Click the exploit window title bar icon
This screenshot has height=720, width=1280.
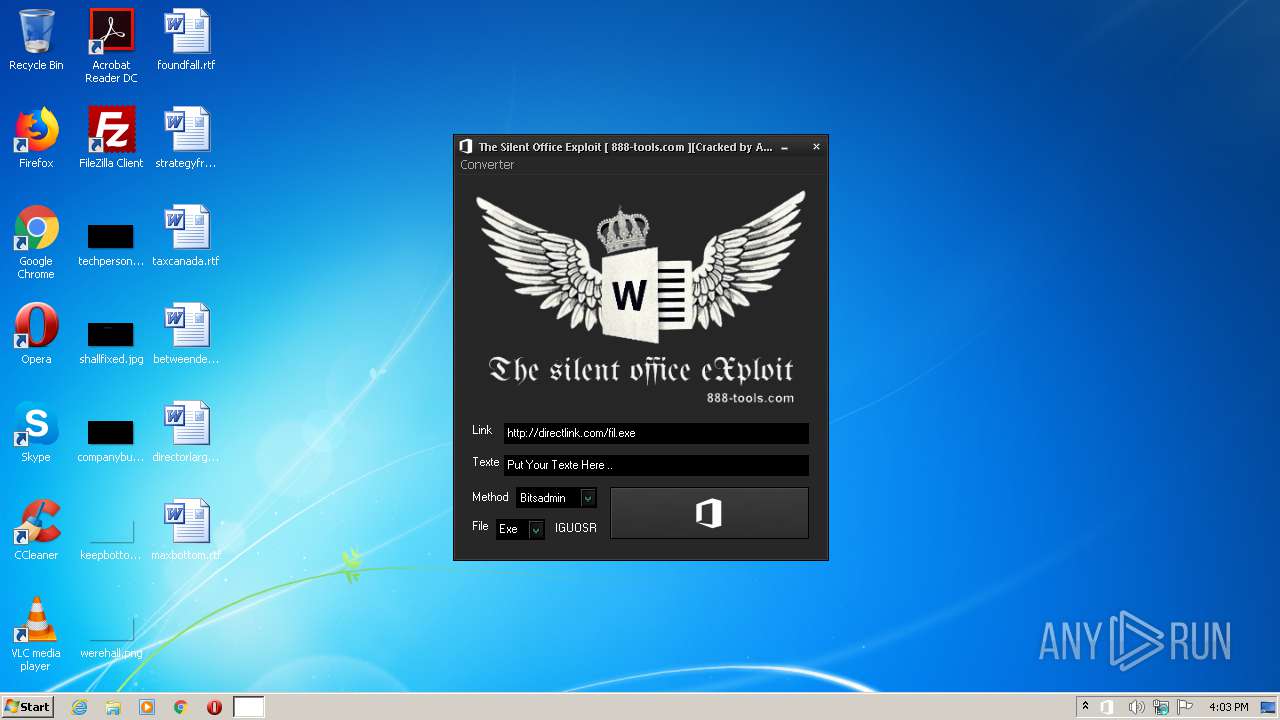tap(465, 147)
